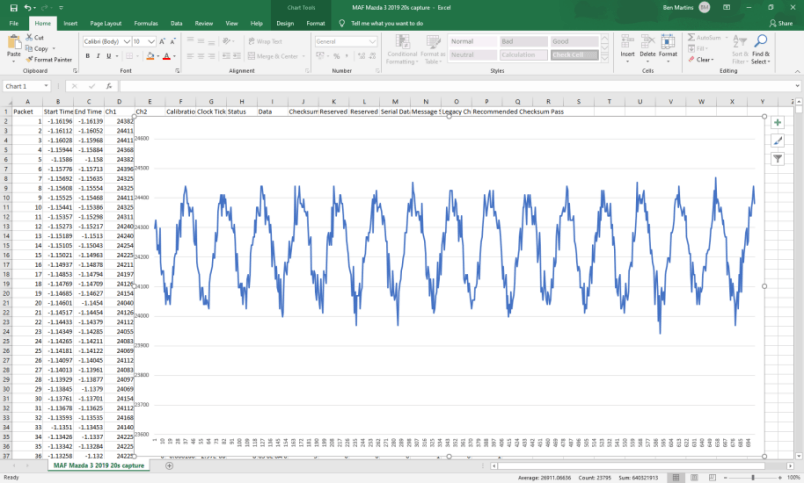The image size is (804, 483).
Task: Toggle Italic formatting
Action: pos(98,56)
